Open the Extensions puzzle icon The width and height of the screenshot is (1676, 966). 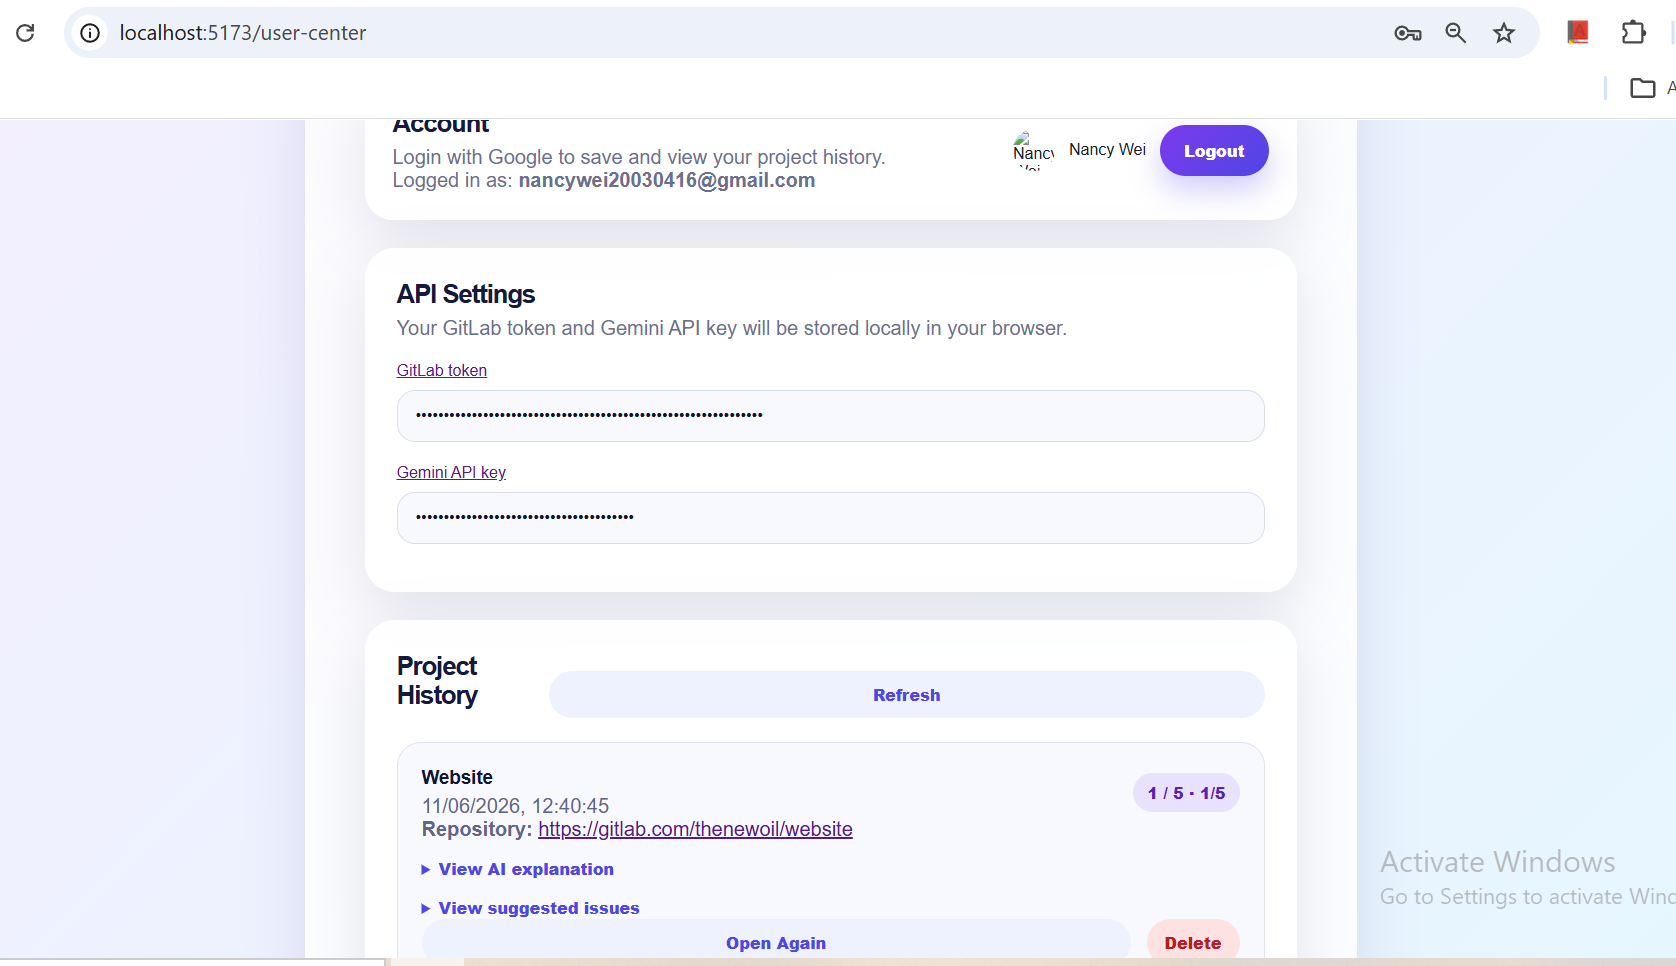pyautogui.click(x=1634, y=33)
